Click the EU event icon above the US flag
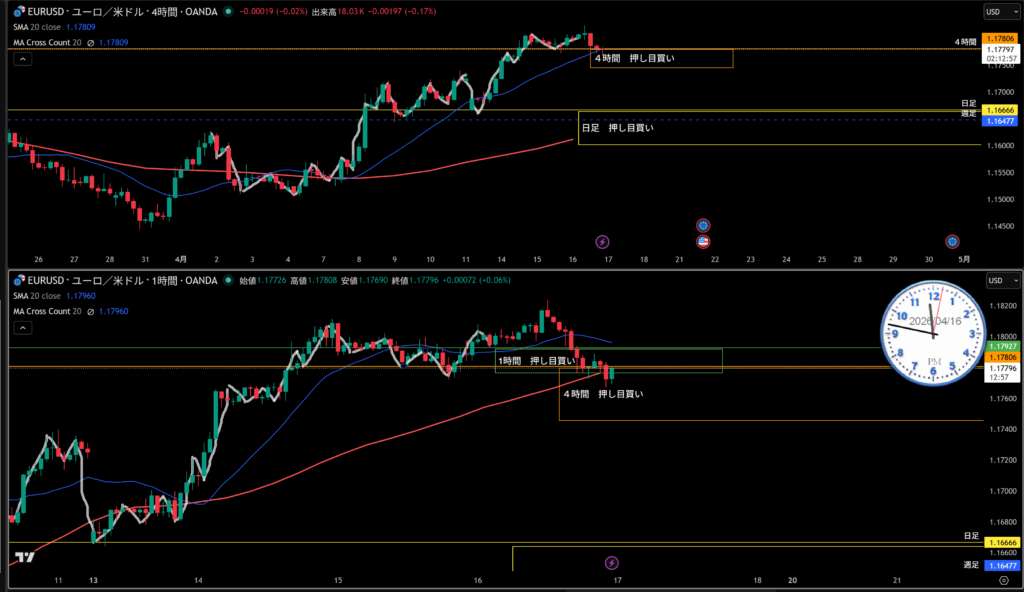The image size is (1024, 592). (703, 225)
